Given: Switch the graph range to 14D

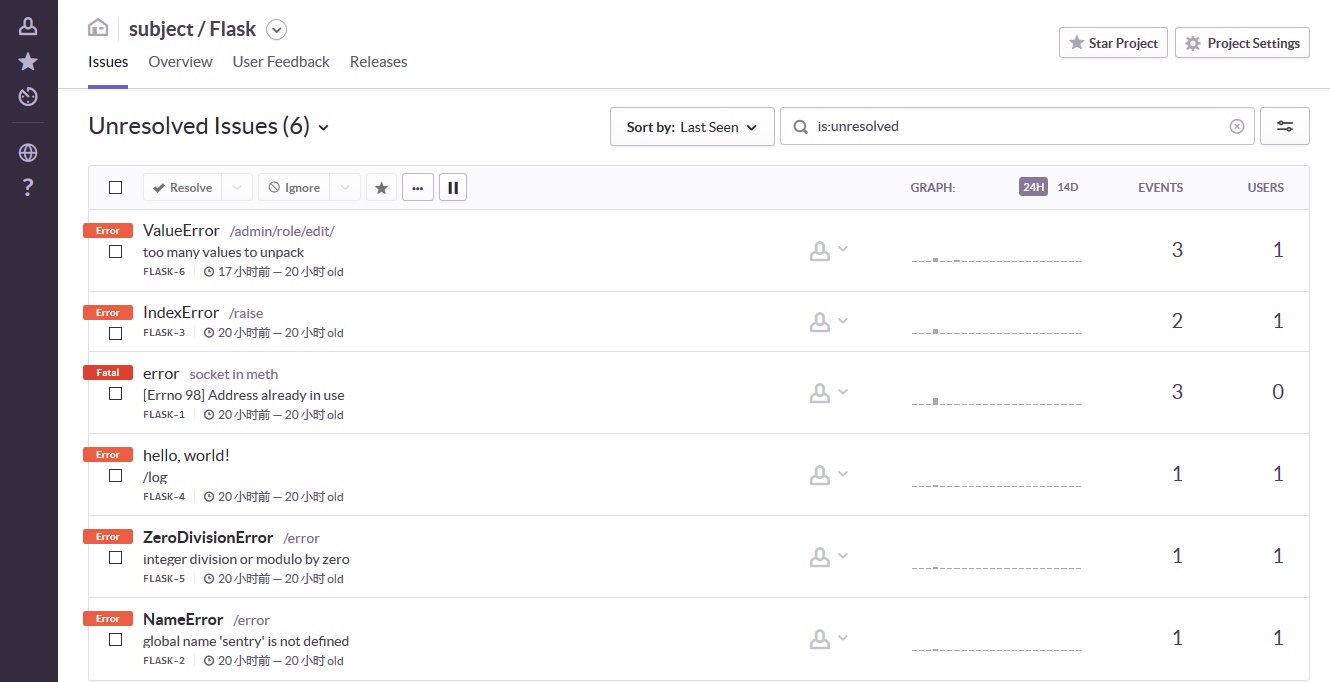Looking at the screenshot, I should pos(1068,187).
